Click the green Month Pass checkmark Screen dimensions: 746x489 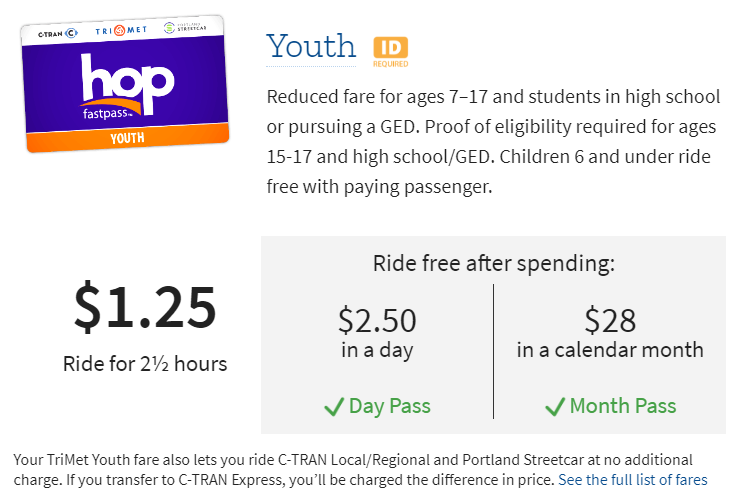(555, 407)
